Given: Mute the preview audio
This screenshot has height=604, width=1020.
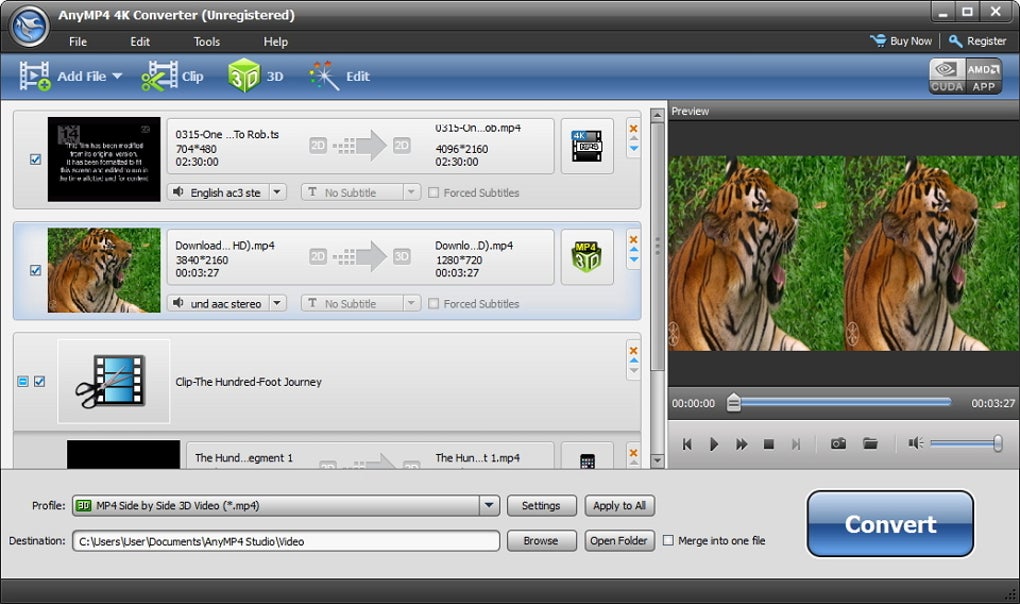Looking at the screenshot, I should [916, 443].
